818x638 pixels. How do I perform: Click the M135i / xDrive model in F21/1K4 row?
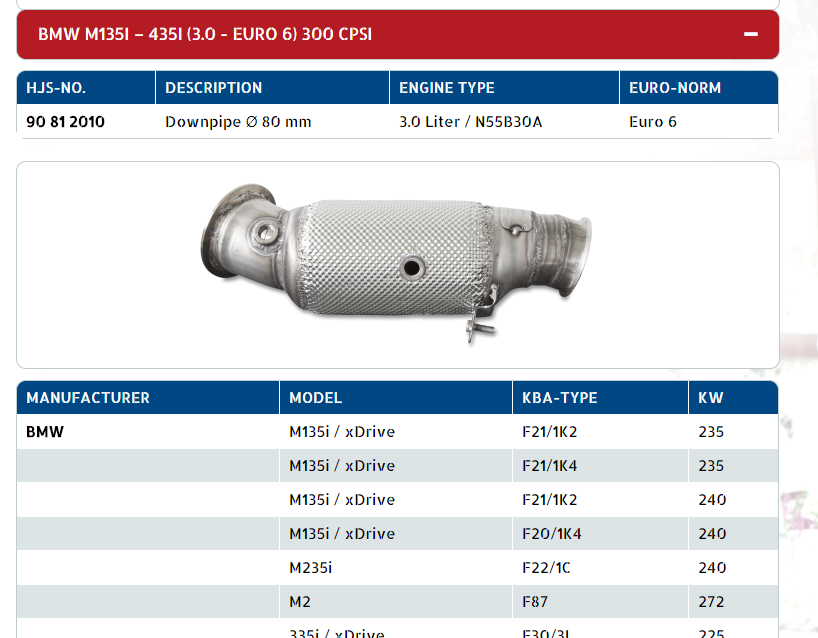pos(342,466)
